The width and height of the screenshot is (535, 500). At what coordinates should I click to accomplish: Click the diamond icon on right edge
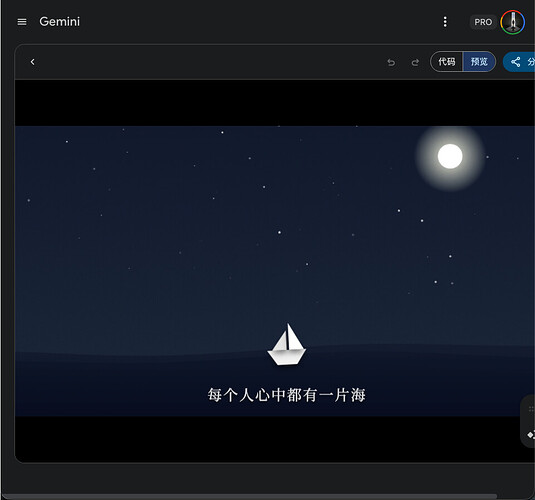click(530, 435)
